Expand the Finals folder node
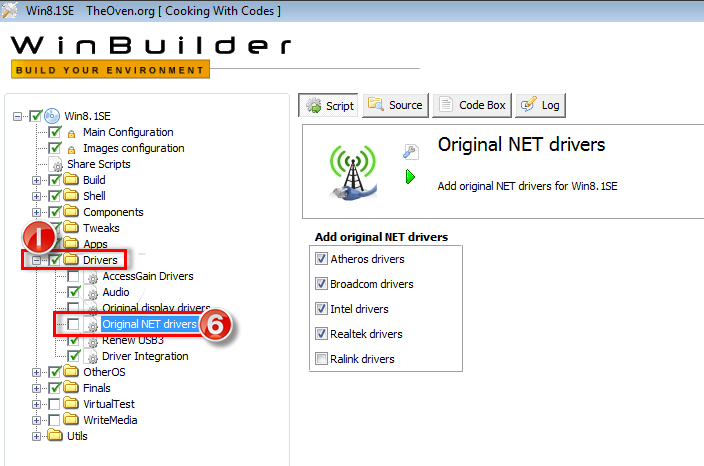704x466 pixels. pyautogui.click(x=36, y=388)
